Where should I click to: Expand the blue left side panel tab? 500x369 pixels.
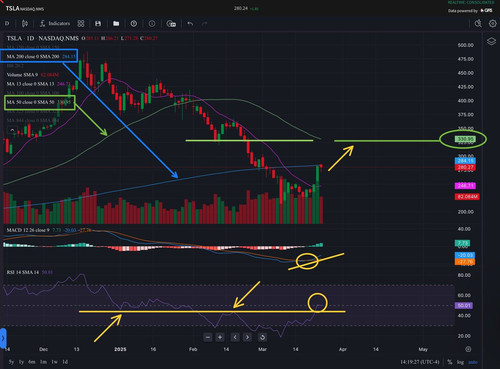(x=3, y=338)
